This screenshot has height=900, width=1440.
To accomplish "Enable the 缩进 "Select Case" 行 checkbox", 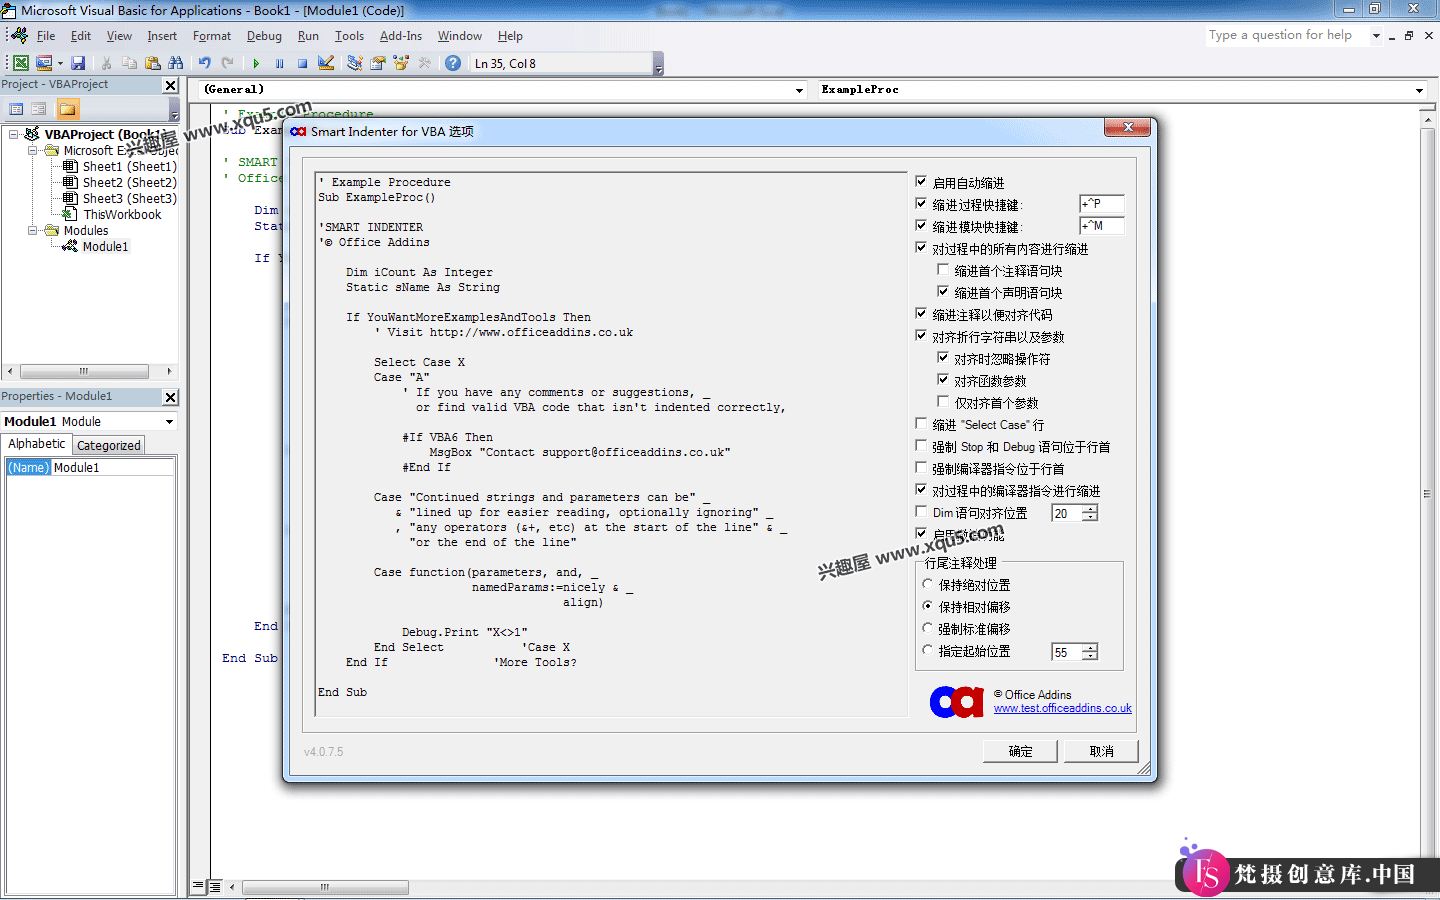I will [921, 424].
